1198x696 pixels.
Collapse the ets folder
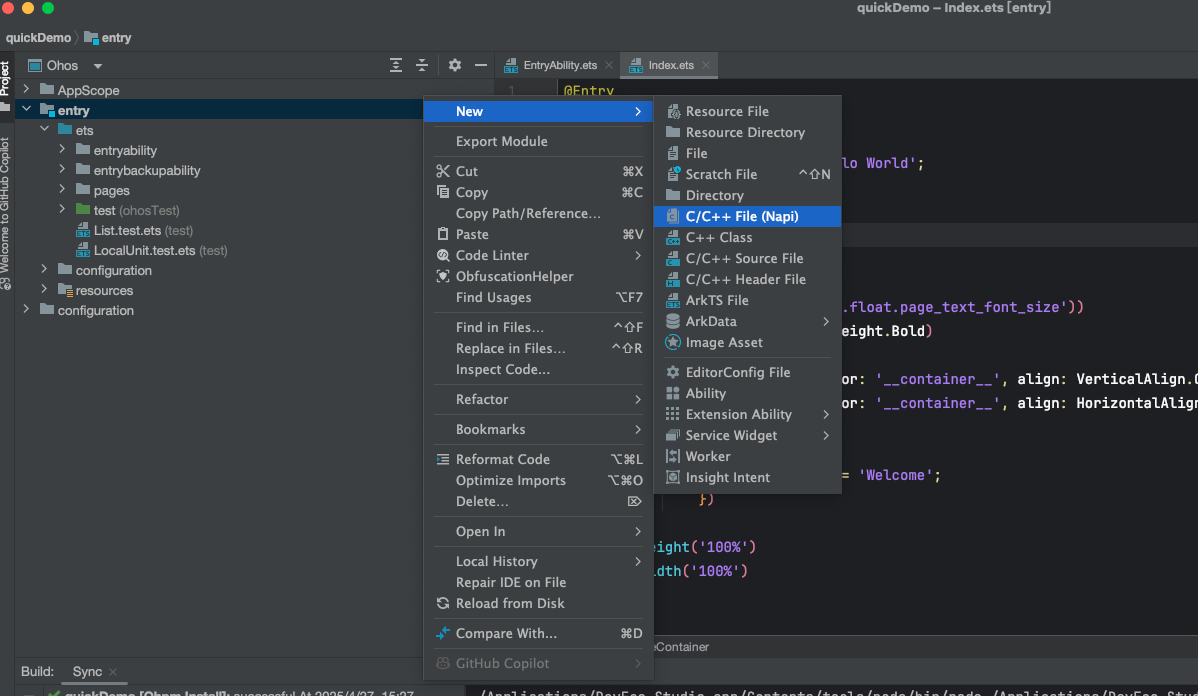coord(44,129)
